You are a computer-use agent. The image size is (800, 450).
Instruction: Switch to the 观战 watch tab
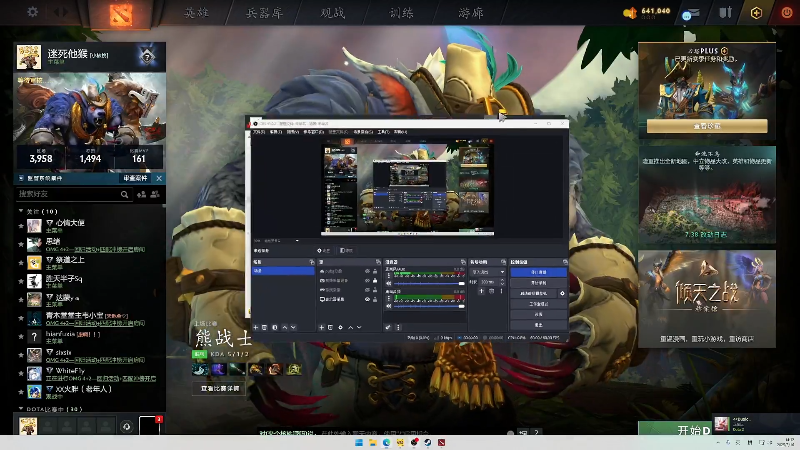tap(333, 13)
